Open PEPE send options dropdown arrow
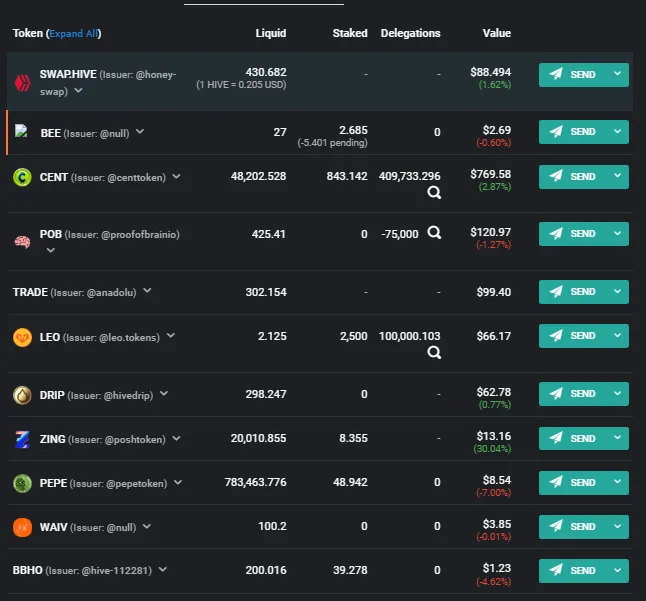This screenshot has height=601, width=646. [617, 482]
